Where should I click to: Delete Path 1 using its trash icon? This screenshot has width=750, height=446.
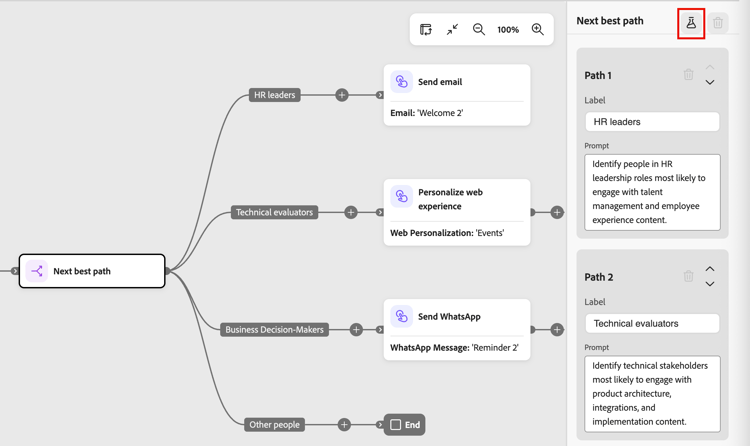coord(688,75)
